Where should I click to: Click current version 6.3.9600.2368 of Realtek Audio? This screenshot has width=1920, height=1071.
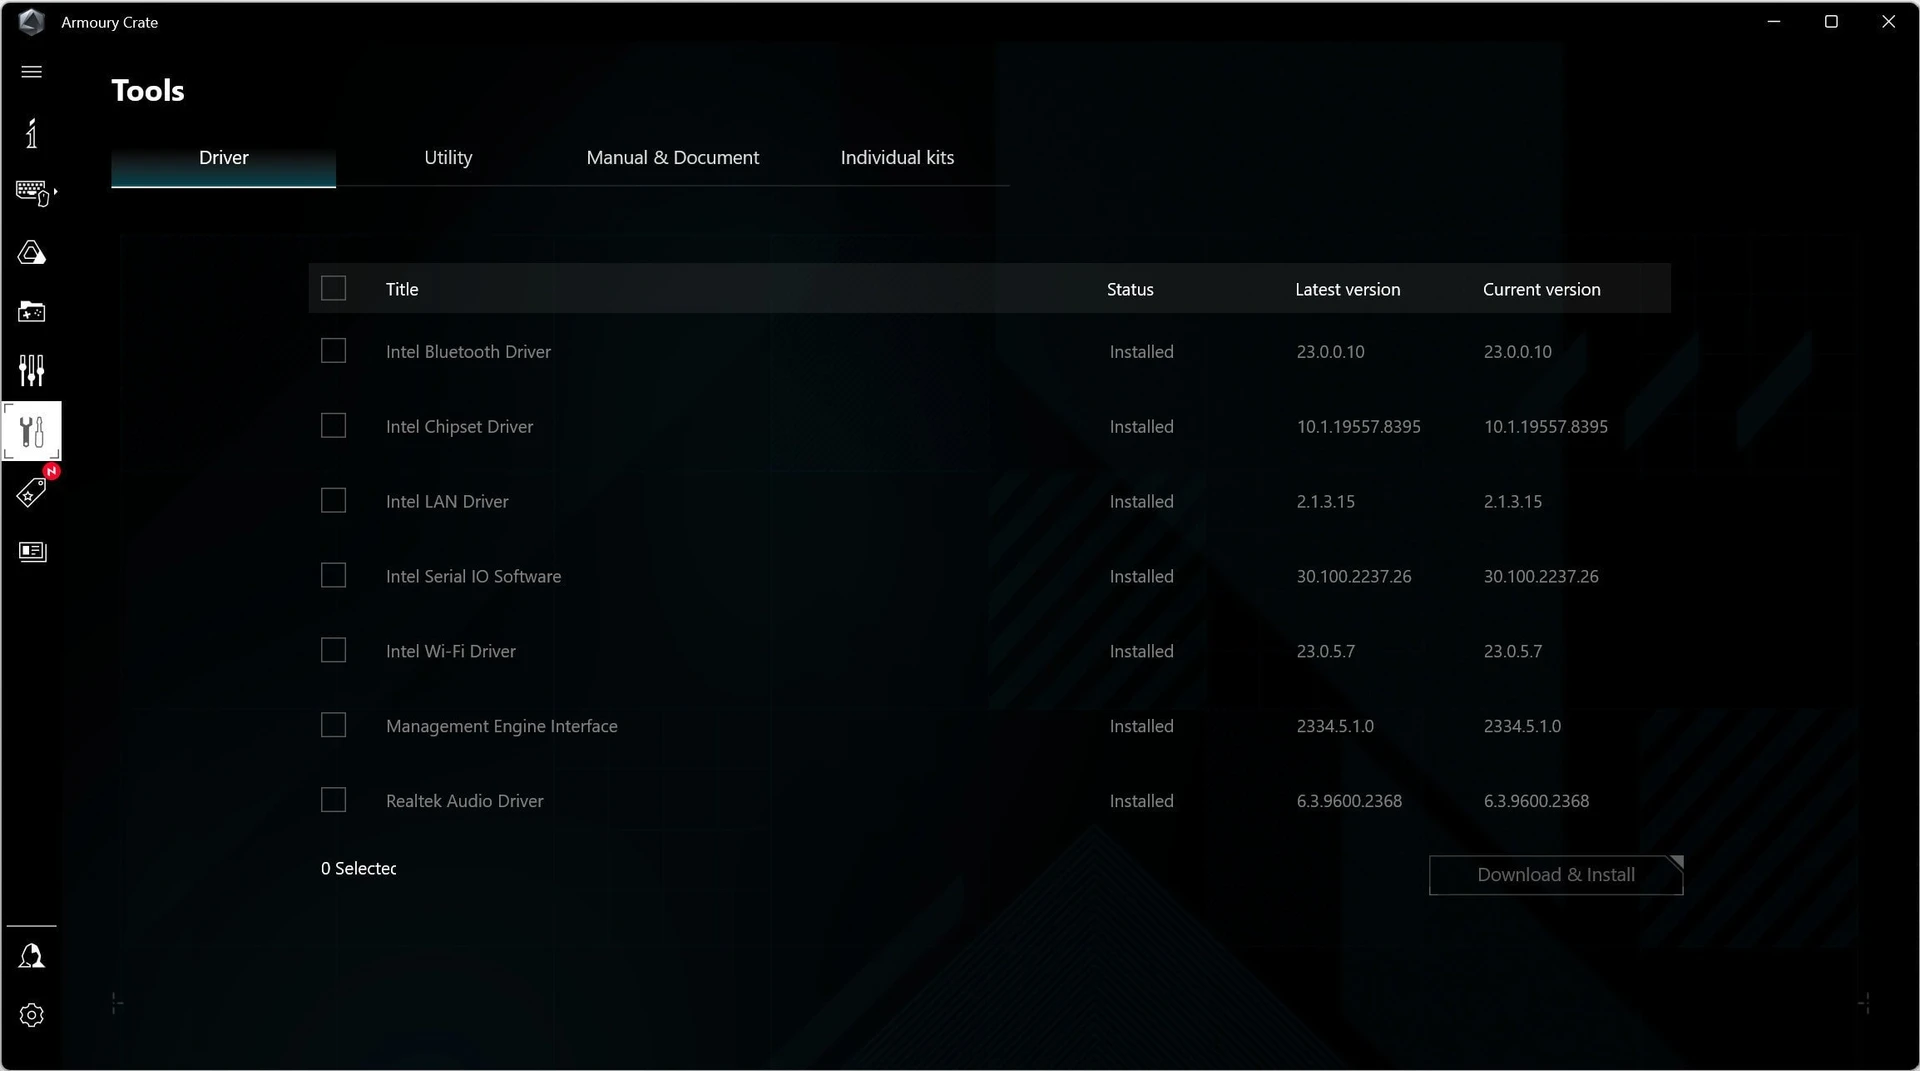(1536, 802)
